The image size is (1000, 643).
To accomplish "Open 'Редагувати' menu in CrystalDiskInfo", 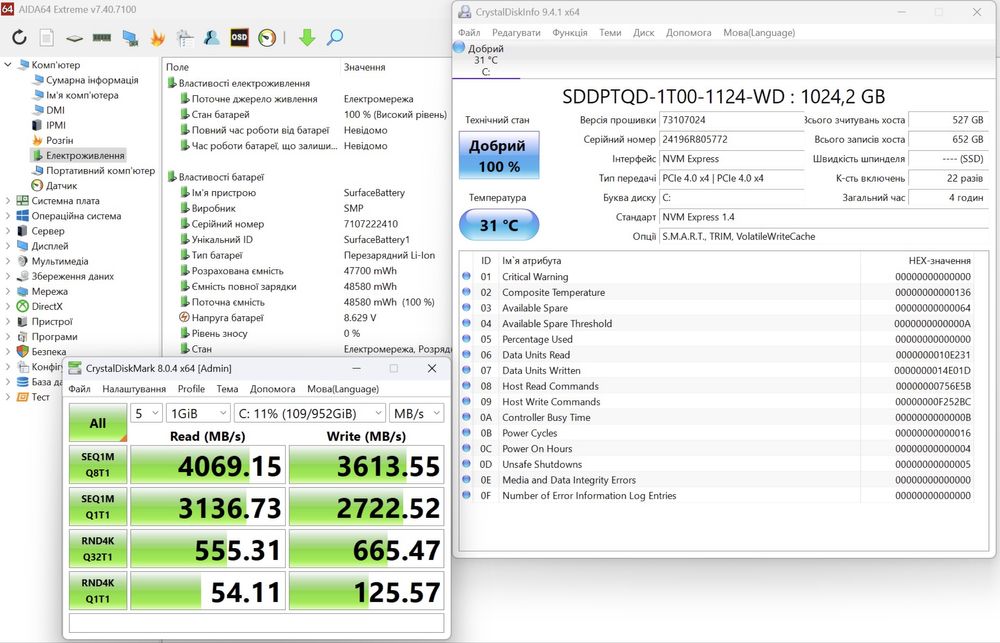I will click(516, 33).
